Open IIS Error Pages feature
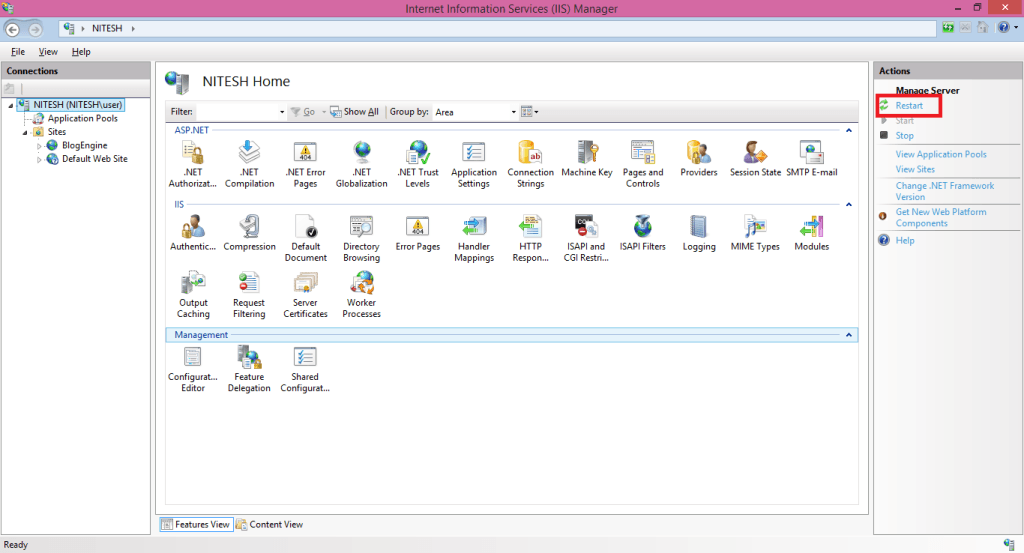The image size is (1024, 553). (418, 233)
